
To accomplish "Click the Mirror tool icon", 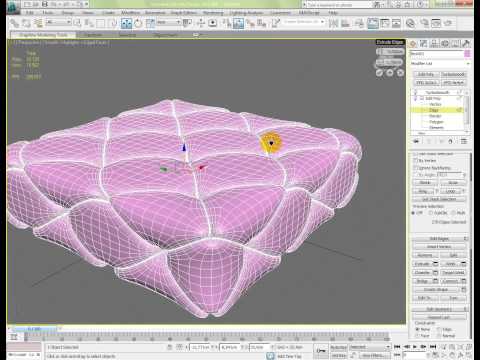I will tap(333, 23).
